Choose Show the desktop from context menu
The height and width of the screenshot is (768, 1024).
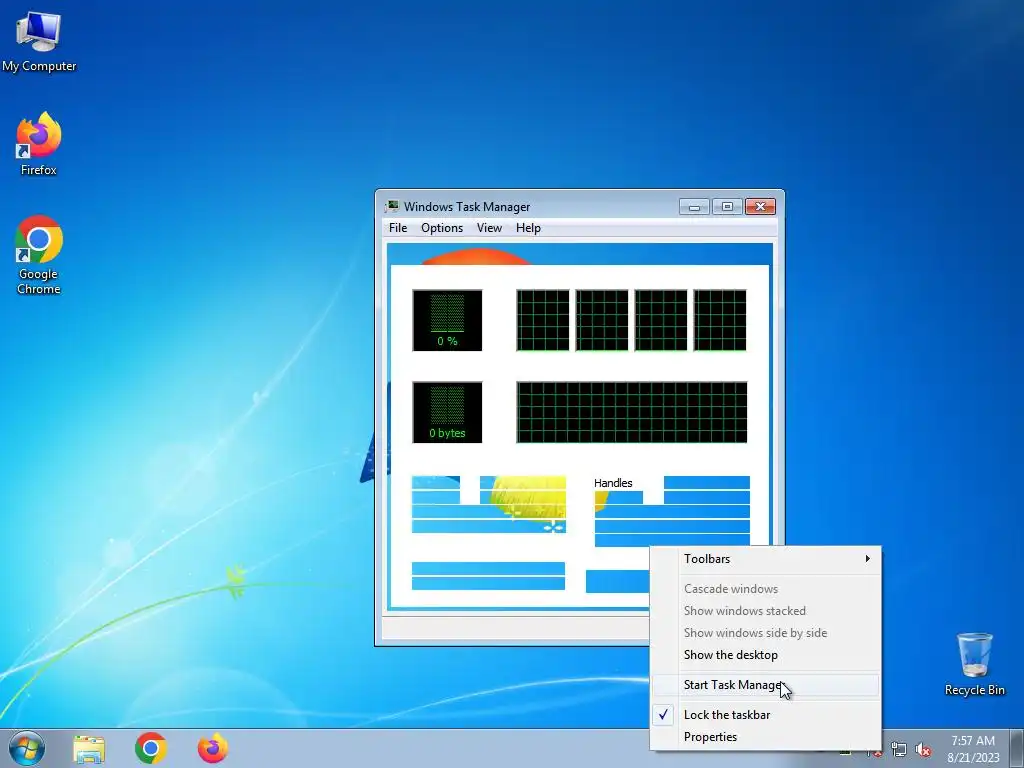765,654
